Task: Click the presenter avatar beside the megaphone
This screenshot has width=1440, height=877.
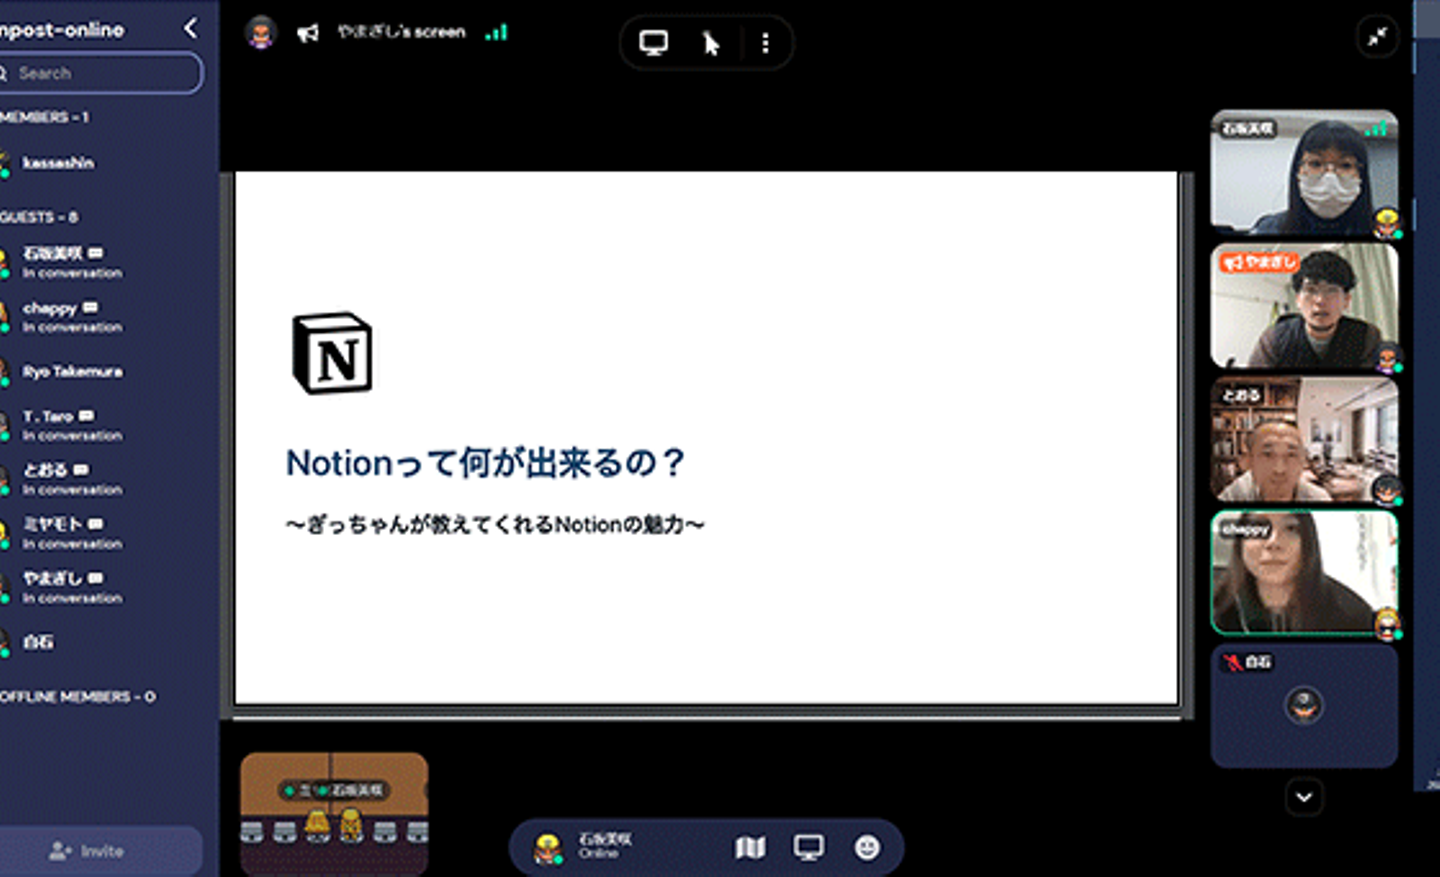Action: tap(261, 33)
